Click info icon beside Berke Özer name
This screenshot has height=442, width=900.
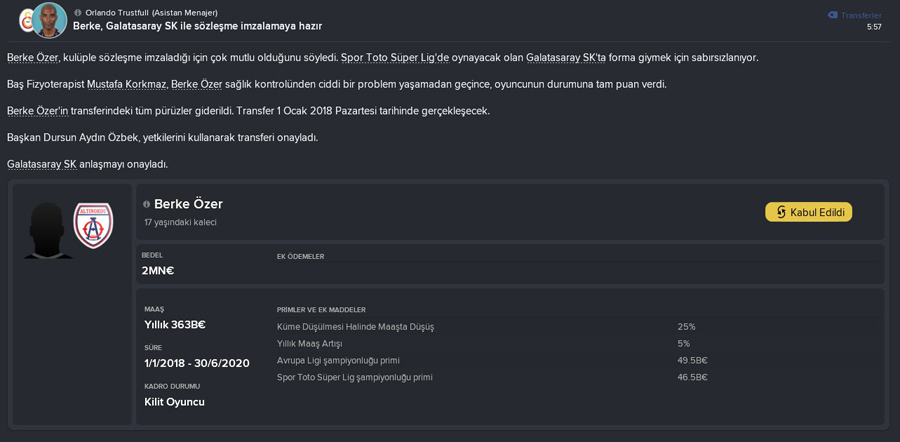click(x=147, y=204)
